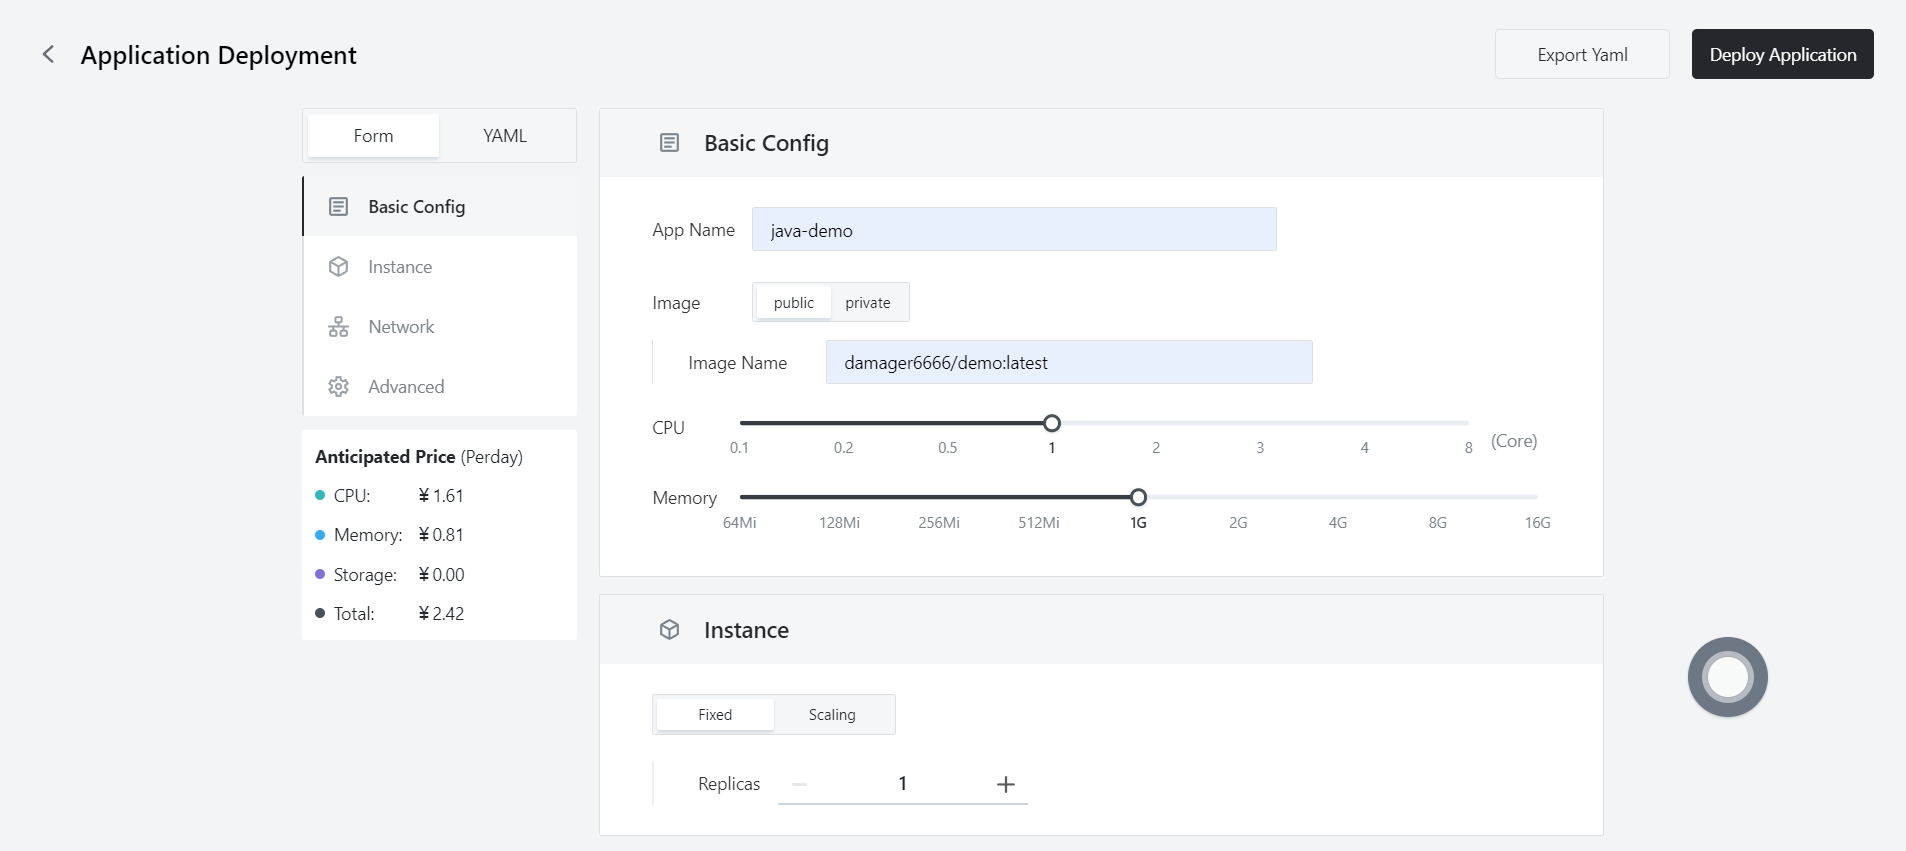
Task: Click Deploy Application button
Action: point(1783,54)
